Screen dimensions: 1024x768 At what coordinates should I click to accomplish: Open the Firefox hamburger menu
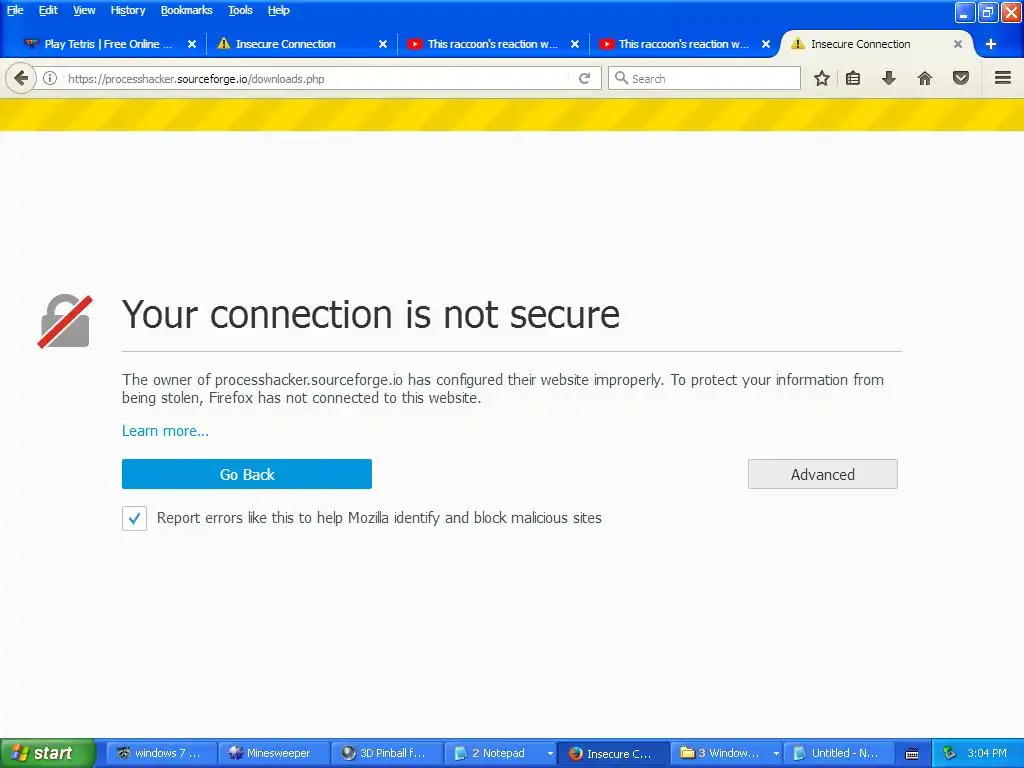tap(1003, 78)
